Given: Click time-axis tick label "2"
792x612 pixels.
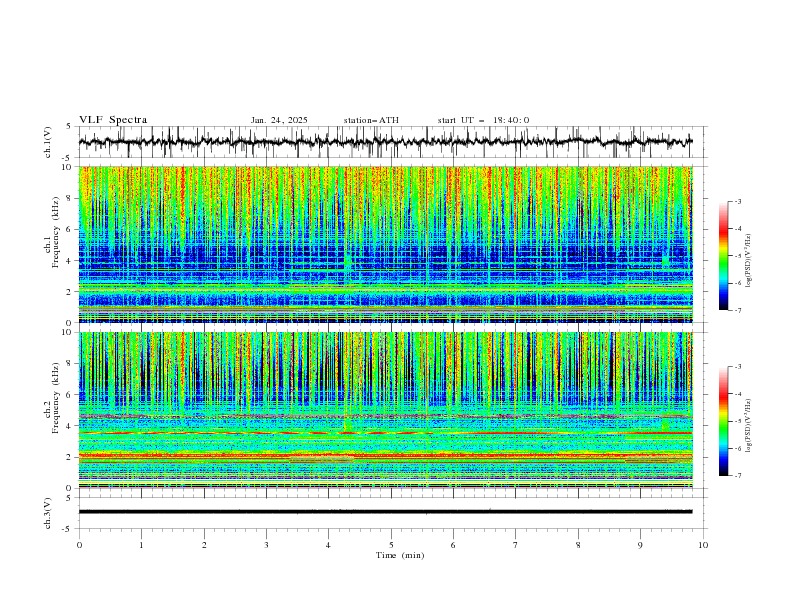Looking at the screenshot, I should (x=204, y=545).
